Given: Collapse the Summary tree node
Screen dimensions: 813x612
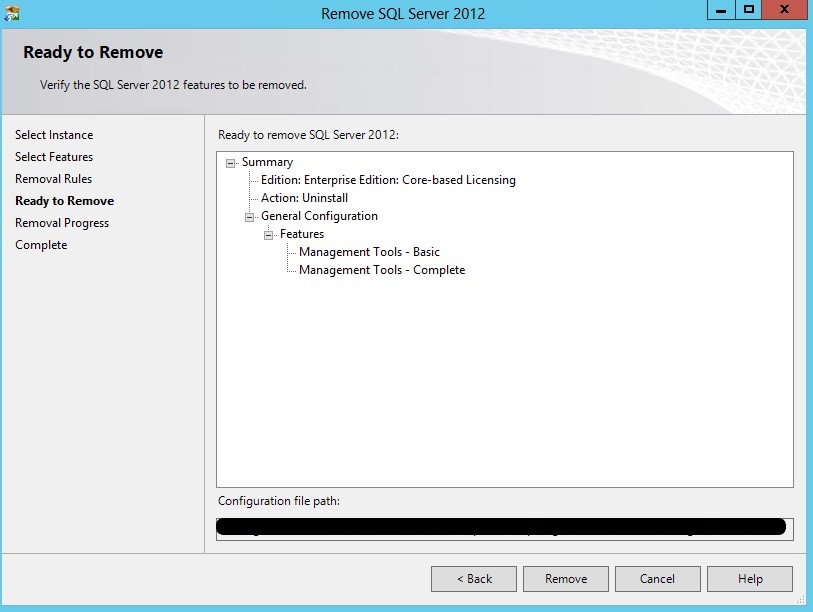Looking at the screenshot, I should tap(231, 162).
